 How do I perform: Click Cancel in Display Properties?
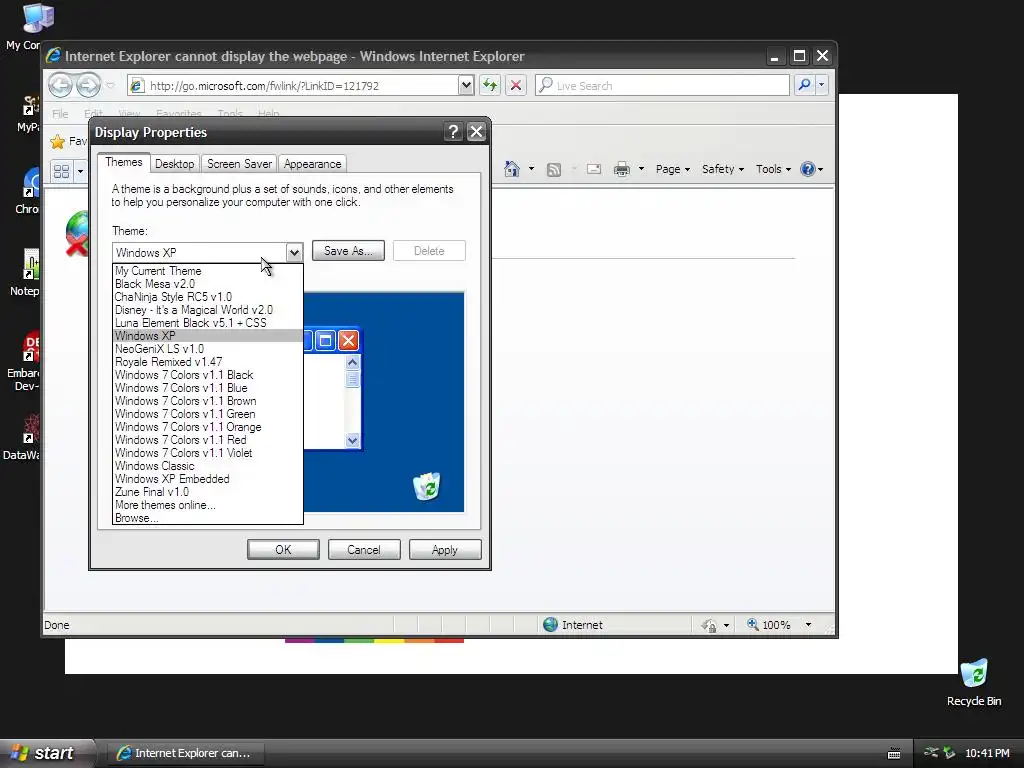click(x=364, y=550)
